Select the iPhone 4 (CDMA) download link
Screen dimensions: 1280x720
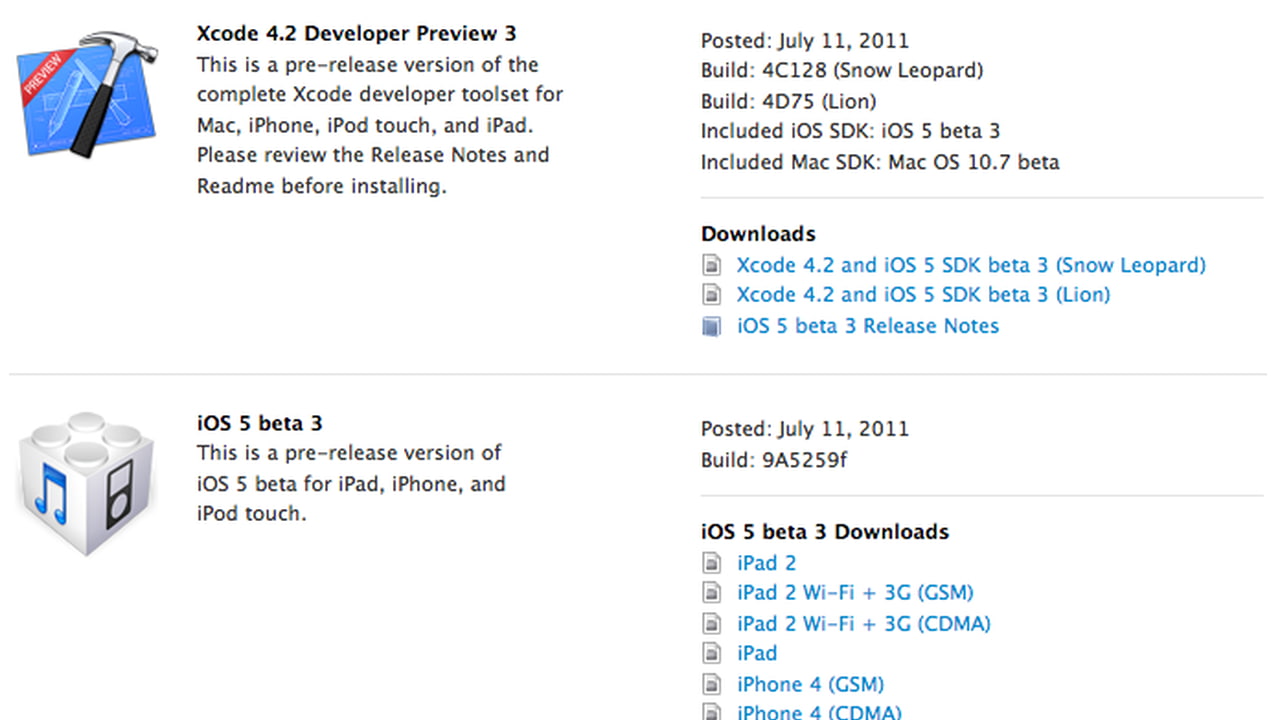pos(819,713)
